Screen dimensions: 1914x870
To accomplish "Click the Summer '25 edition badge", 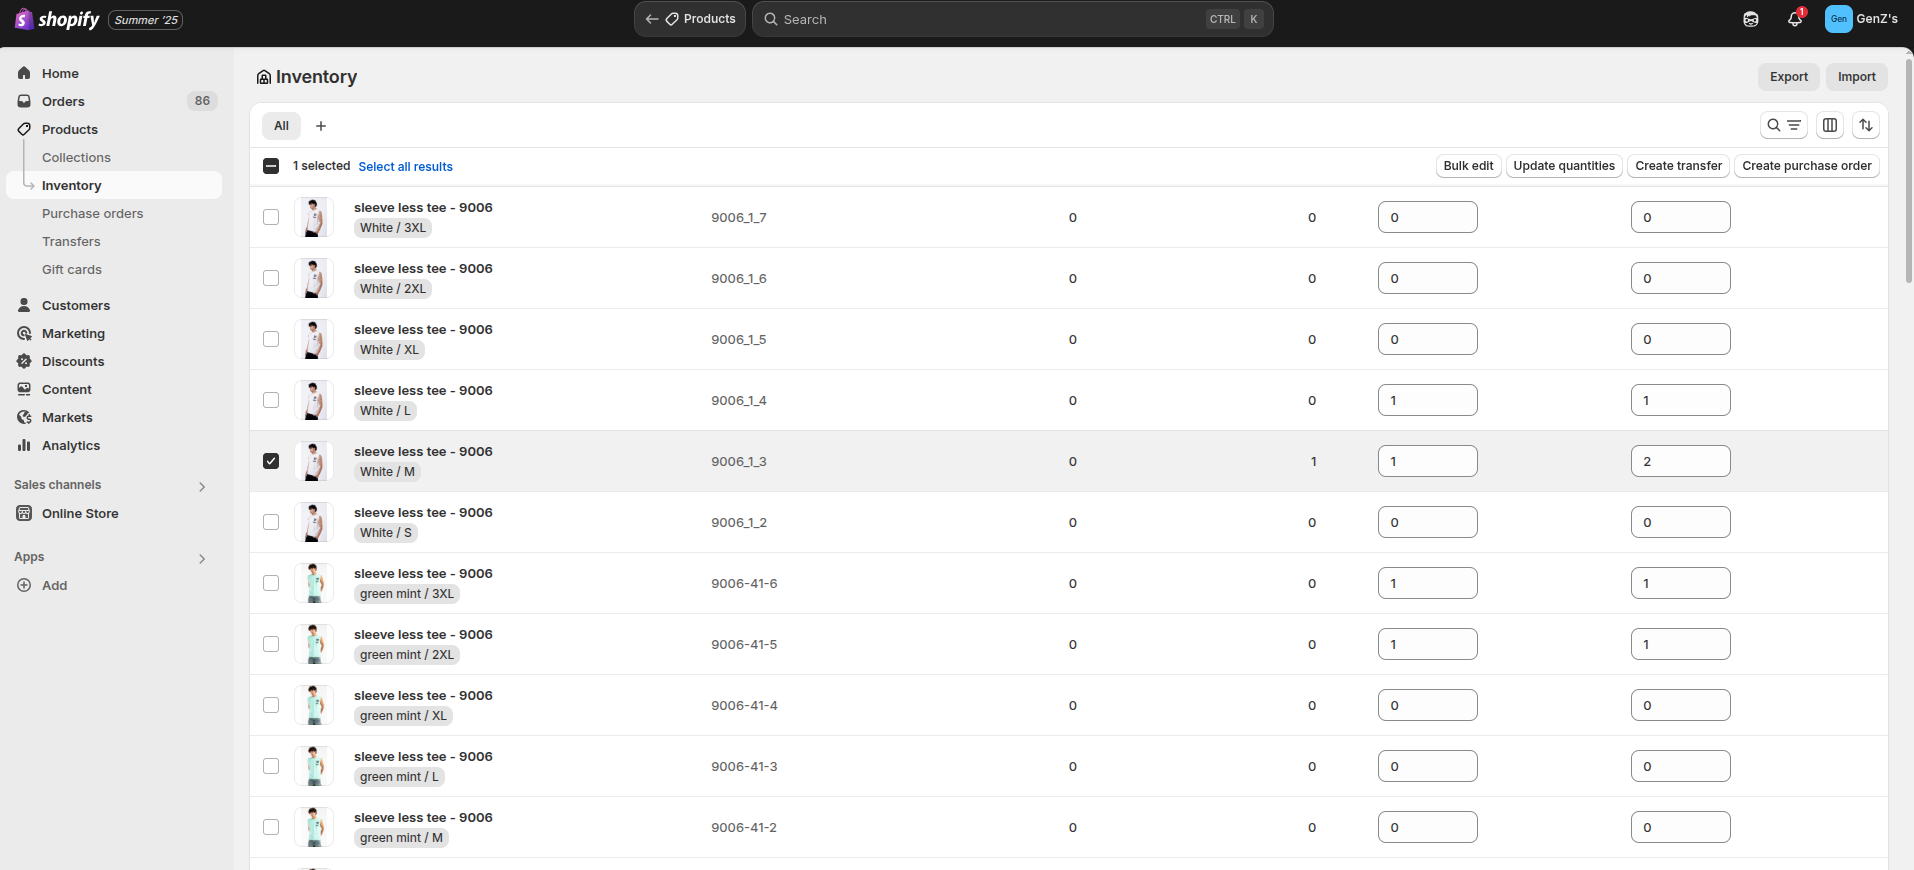I will pos(146,20).
